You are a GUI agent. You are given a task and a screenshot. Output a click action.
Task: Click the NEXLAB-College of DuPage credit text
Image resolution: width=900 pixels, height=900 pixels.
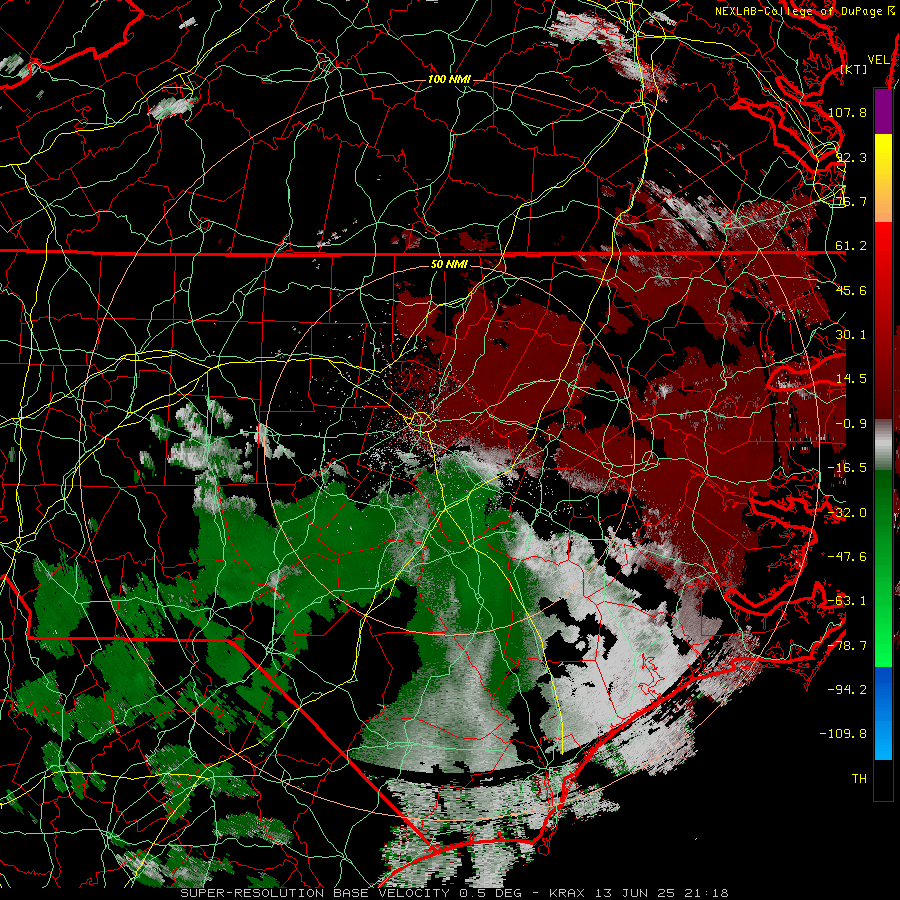point(806,11)
